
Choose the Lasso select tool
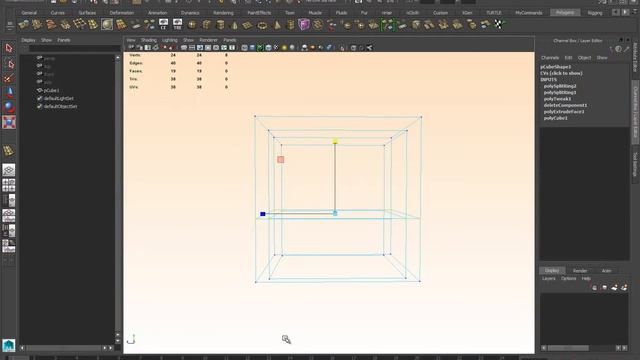(9, 64)
